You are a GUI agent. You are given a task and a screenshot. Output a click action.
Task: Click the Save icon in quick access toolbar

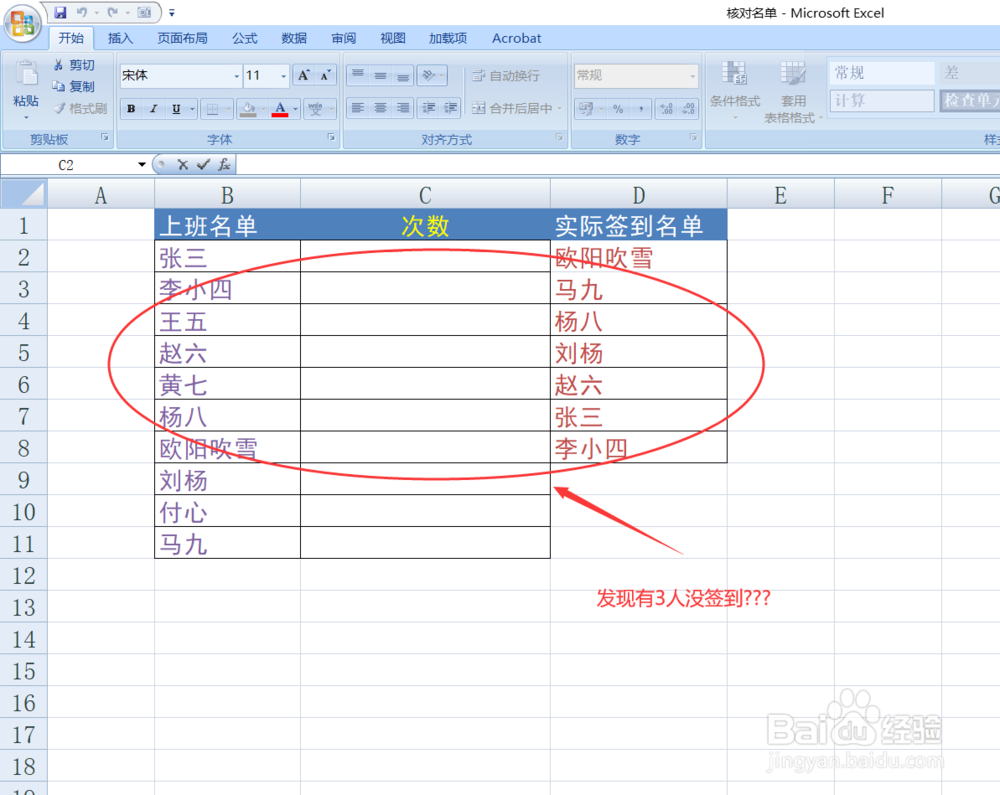pyautogui.click(x=60, y=12)
